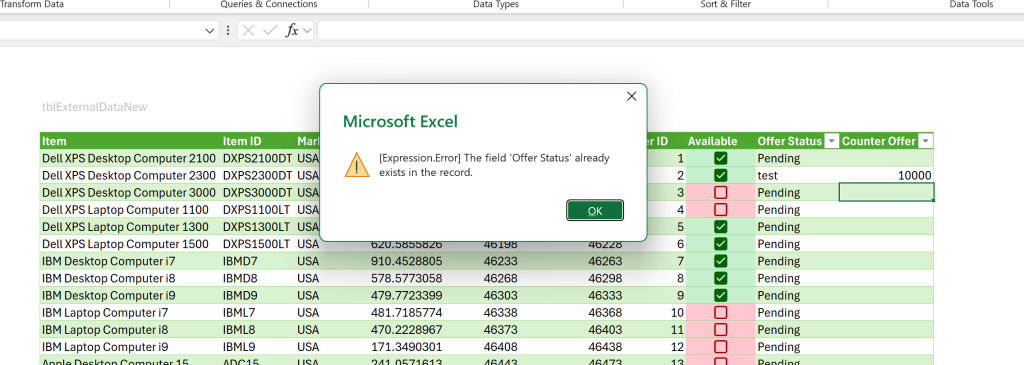Select cell IBM Desktop Computer i7

pos(131,261)
